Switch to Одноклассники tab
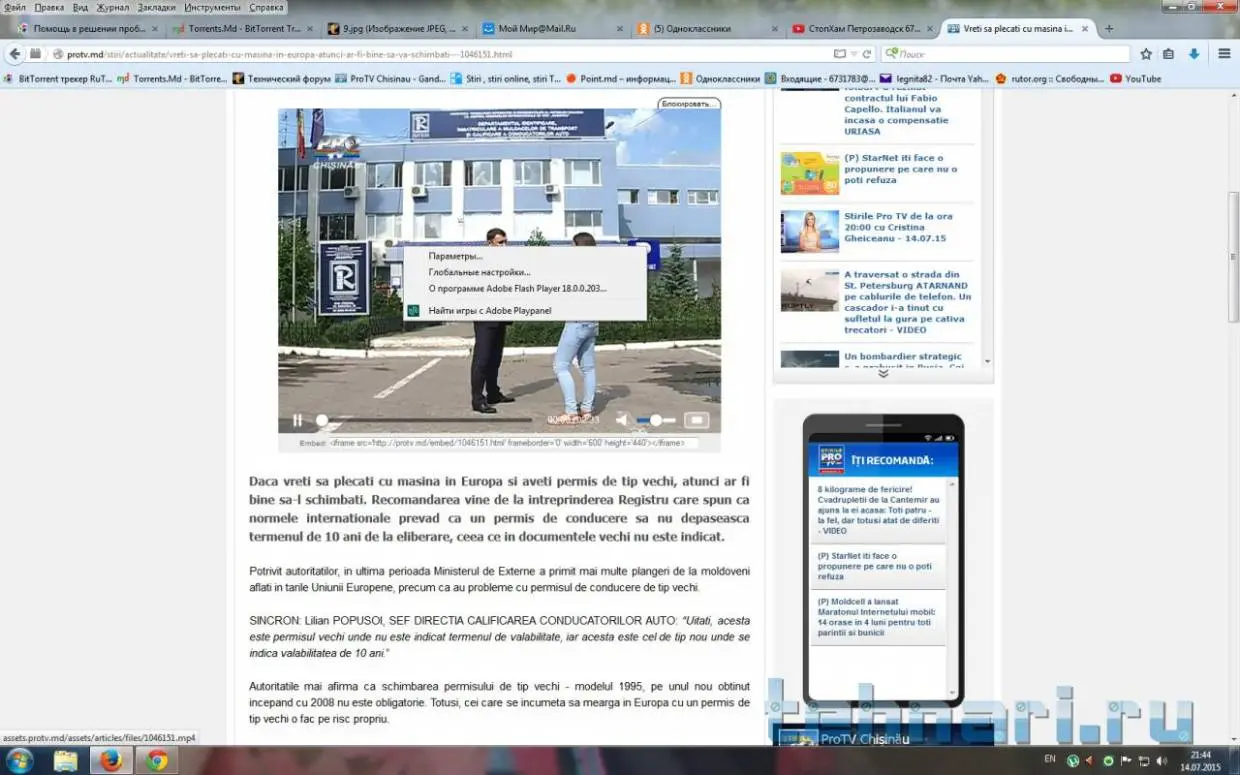This screenshot has width=1240, height=775. (x=705, y=29)
